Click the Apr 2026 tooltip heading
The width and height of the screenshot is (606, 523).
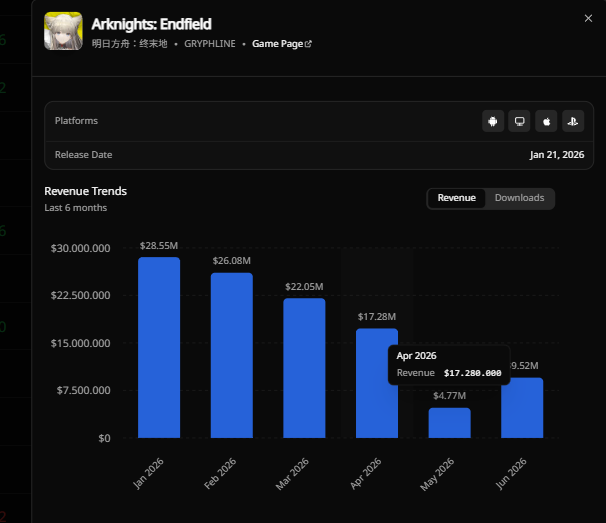(x=416, y=356)
